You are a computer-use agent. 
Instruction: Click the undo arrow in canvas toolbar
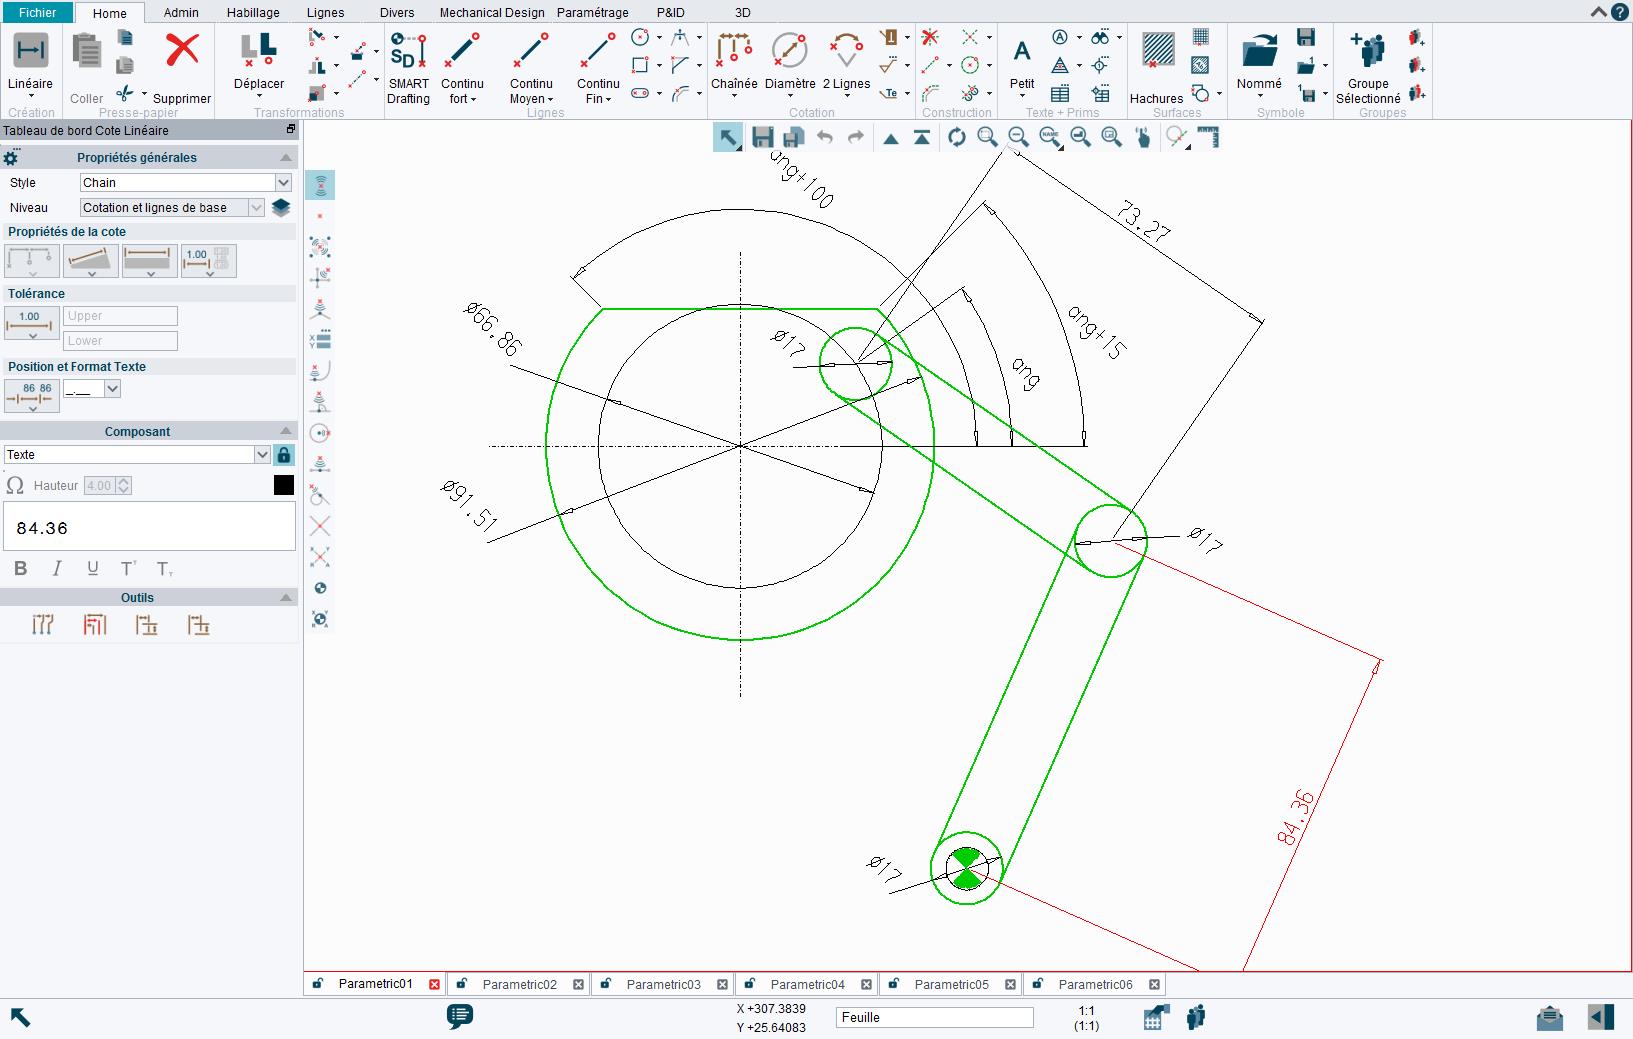point(825,138)
